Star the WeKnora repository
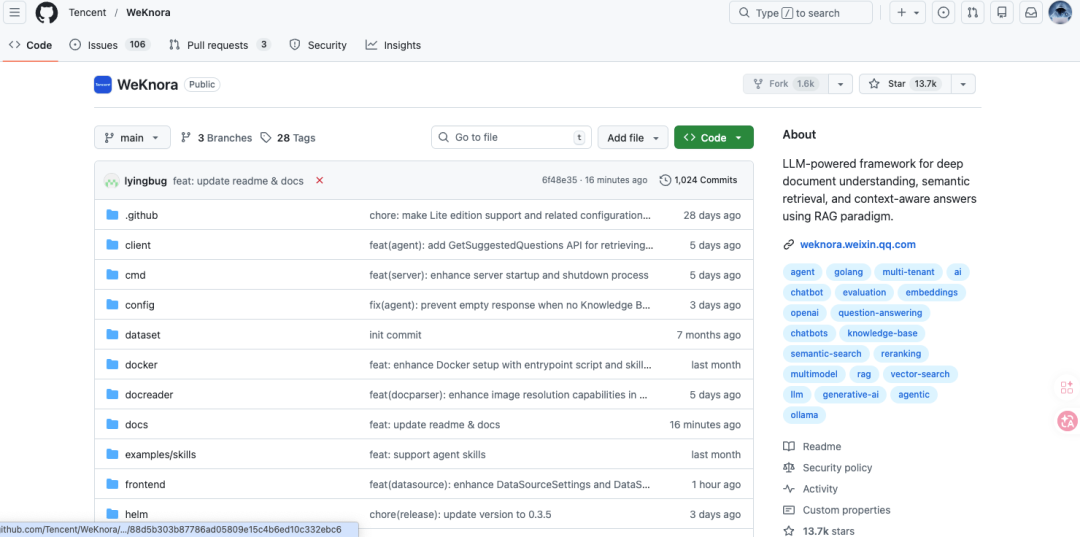Viewport: 1080px width, 537px height. click(x=905, y=84)
